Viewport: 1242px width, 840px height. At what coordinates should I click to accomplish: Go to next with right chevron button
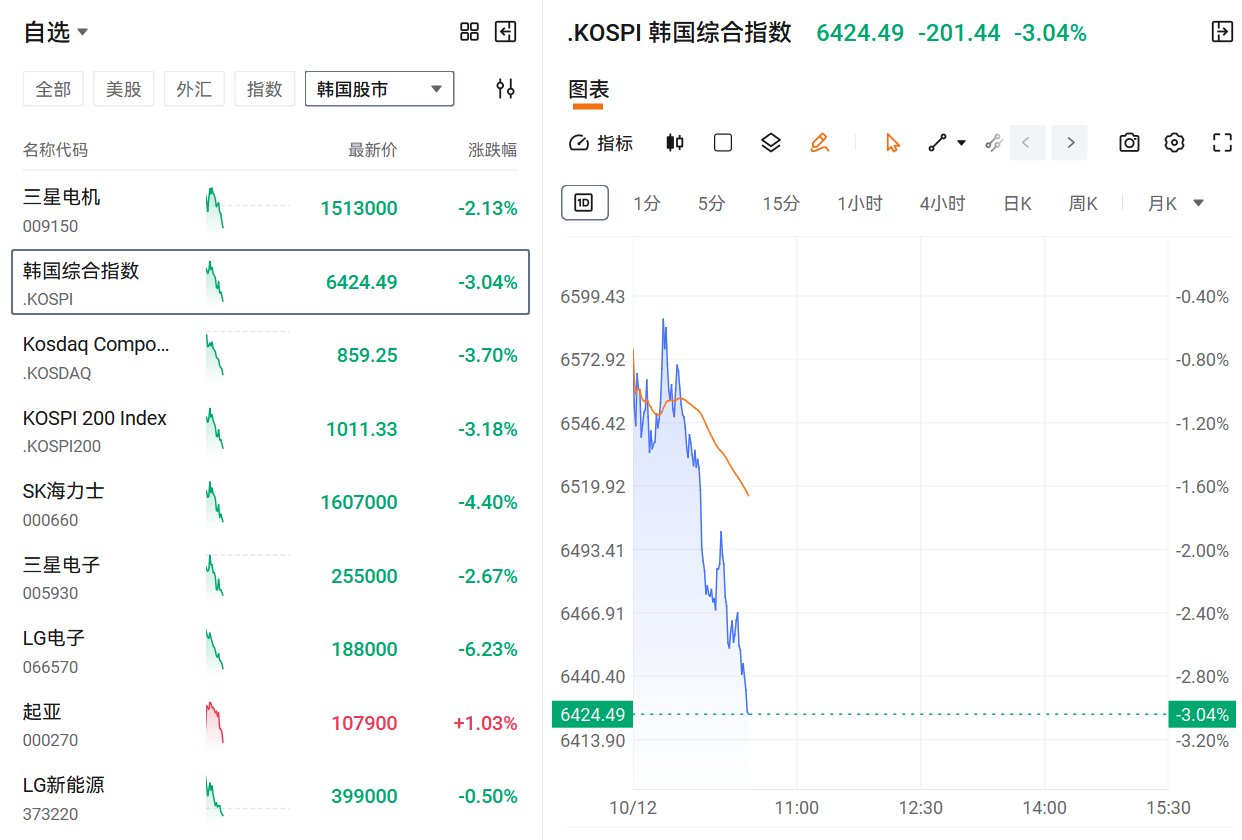tap(1070, 143)
